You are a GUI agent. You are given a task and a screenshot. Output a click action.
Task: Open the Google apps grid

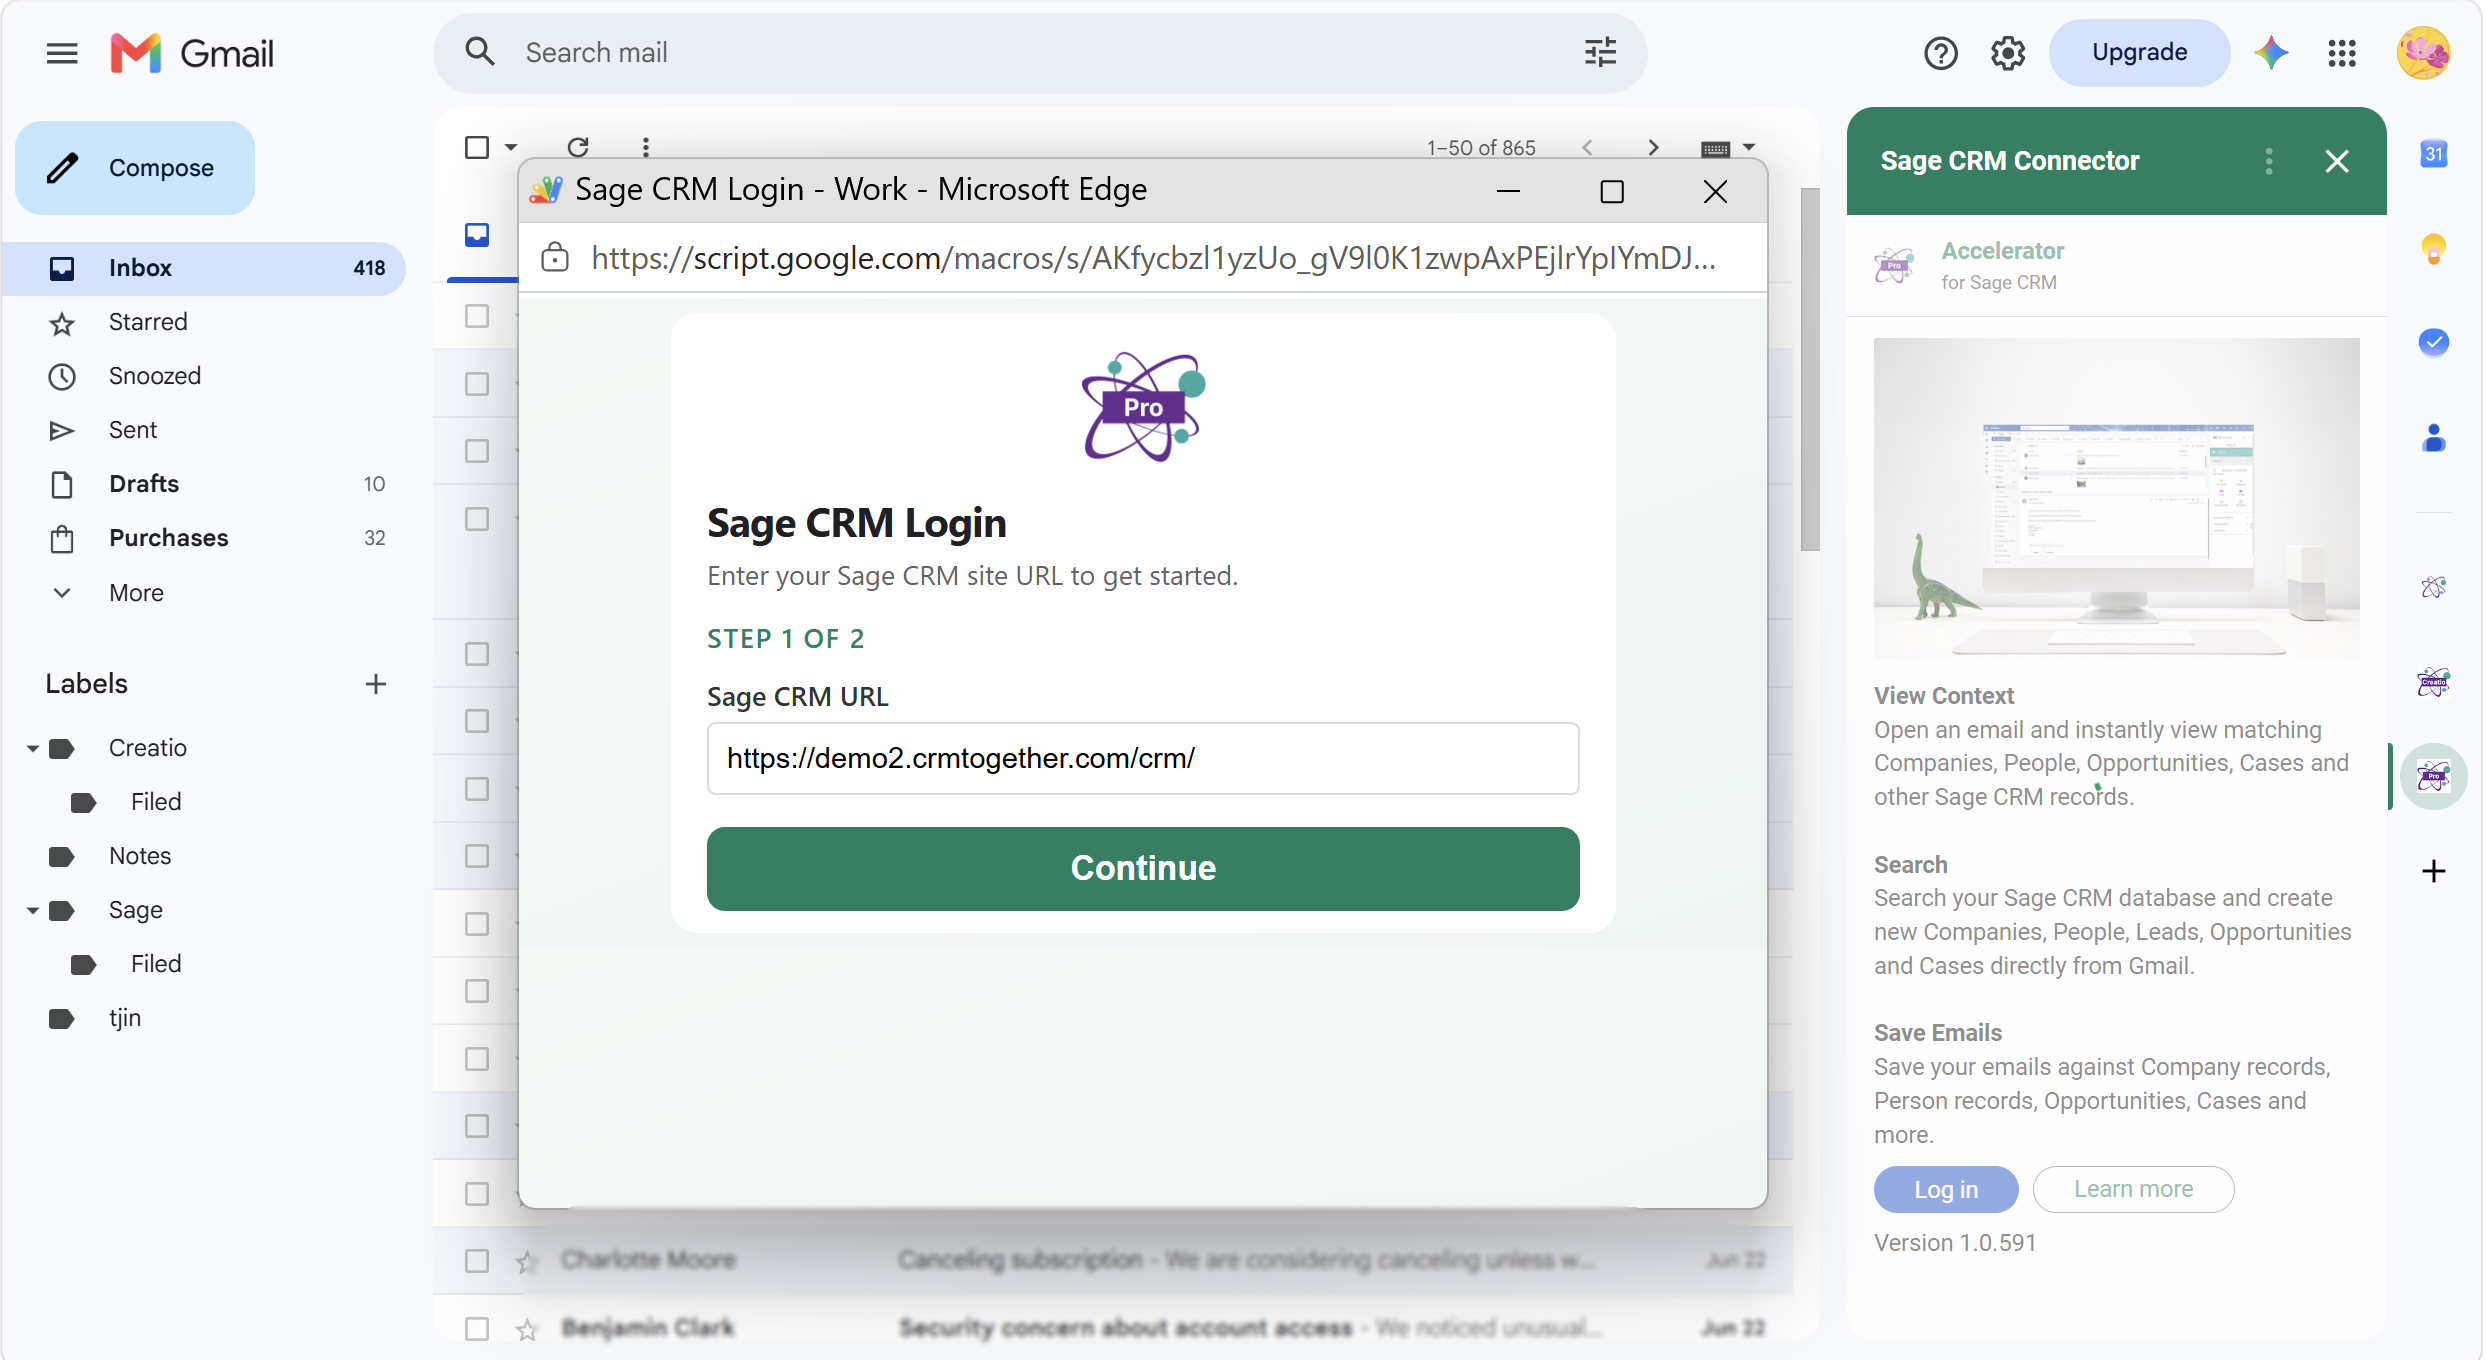[x=2342, y=53]
